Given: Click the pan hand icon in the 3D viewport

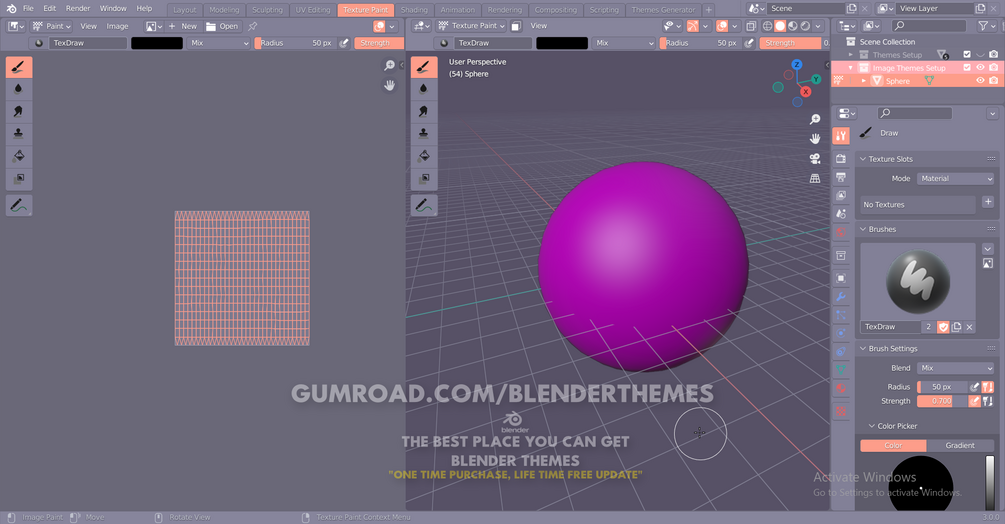Looking at the screenshot, I should pyautogui.click(x=815, y=138).
